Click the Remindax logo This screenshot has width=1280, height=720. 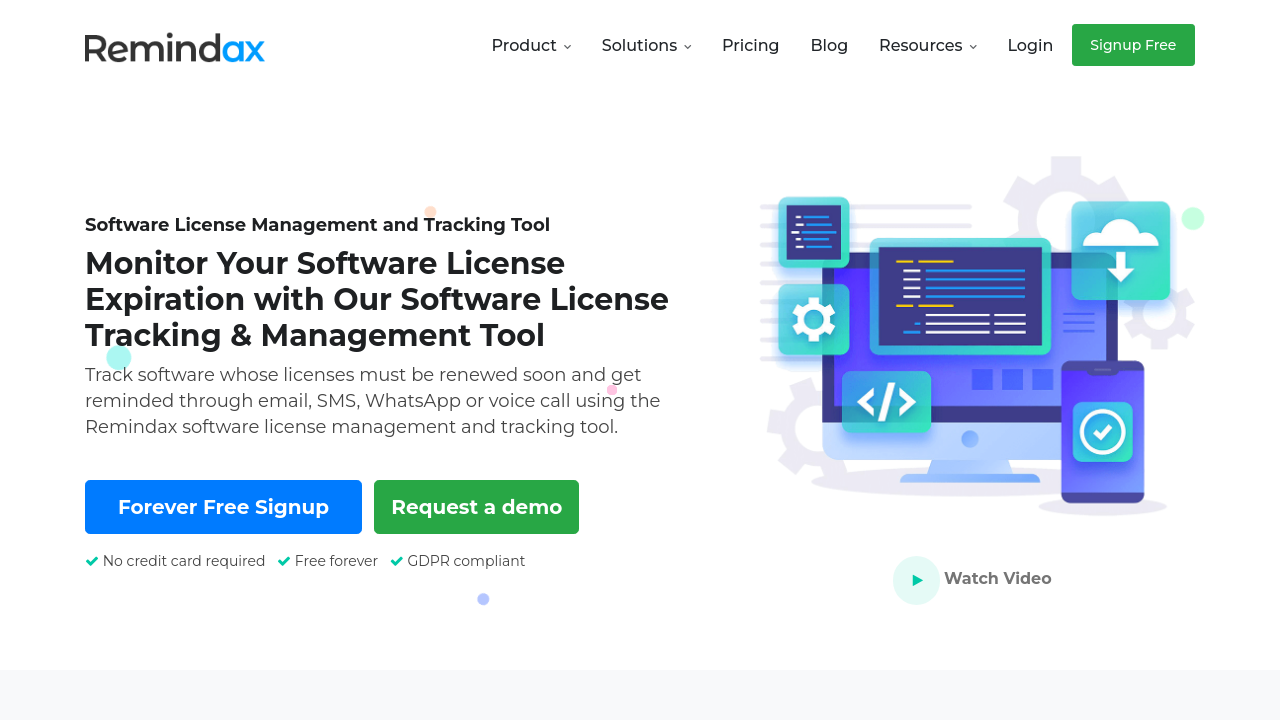click(174, 47)
